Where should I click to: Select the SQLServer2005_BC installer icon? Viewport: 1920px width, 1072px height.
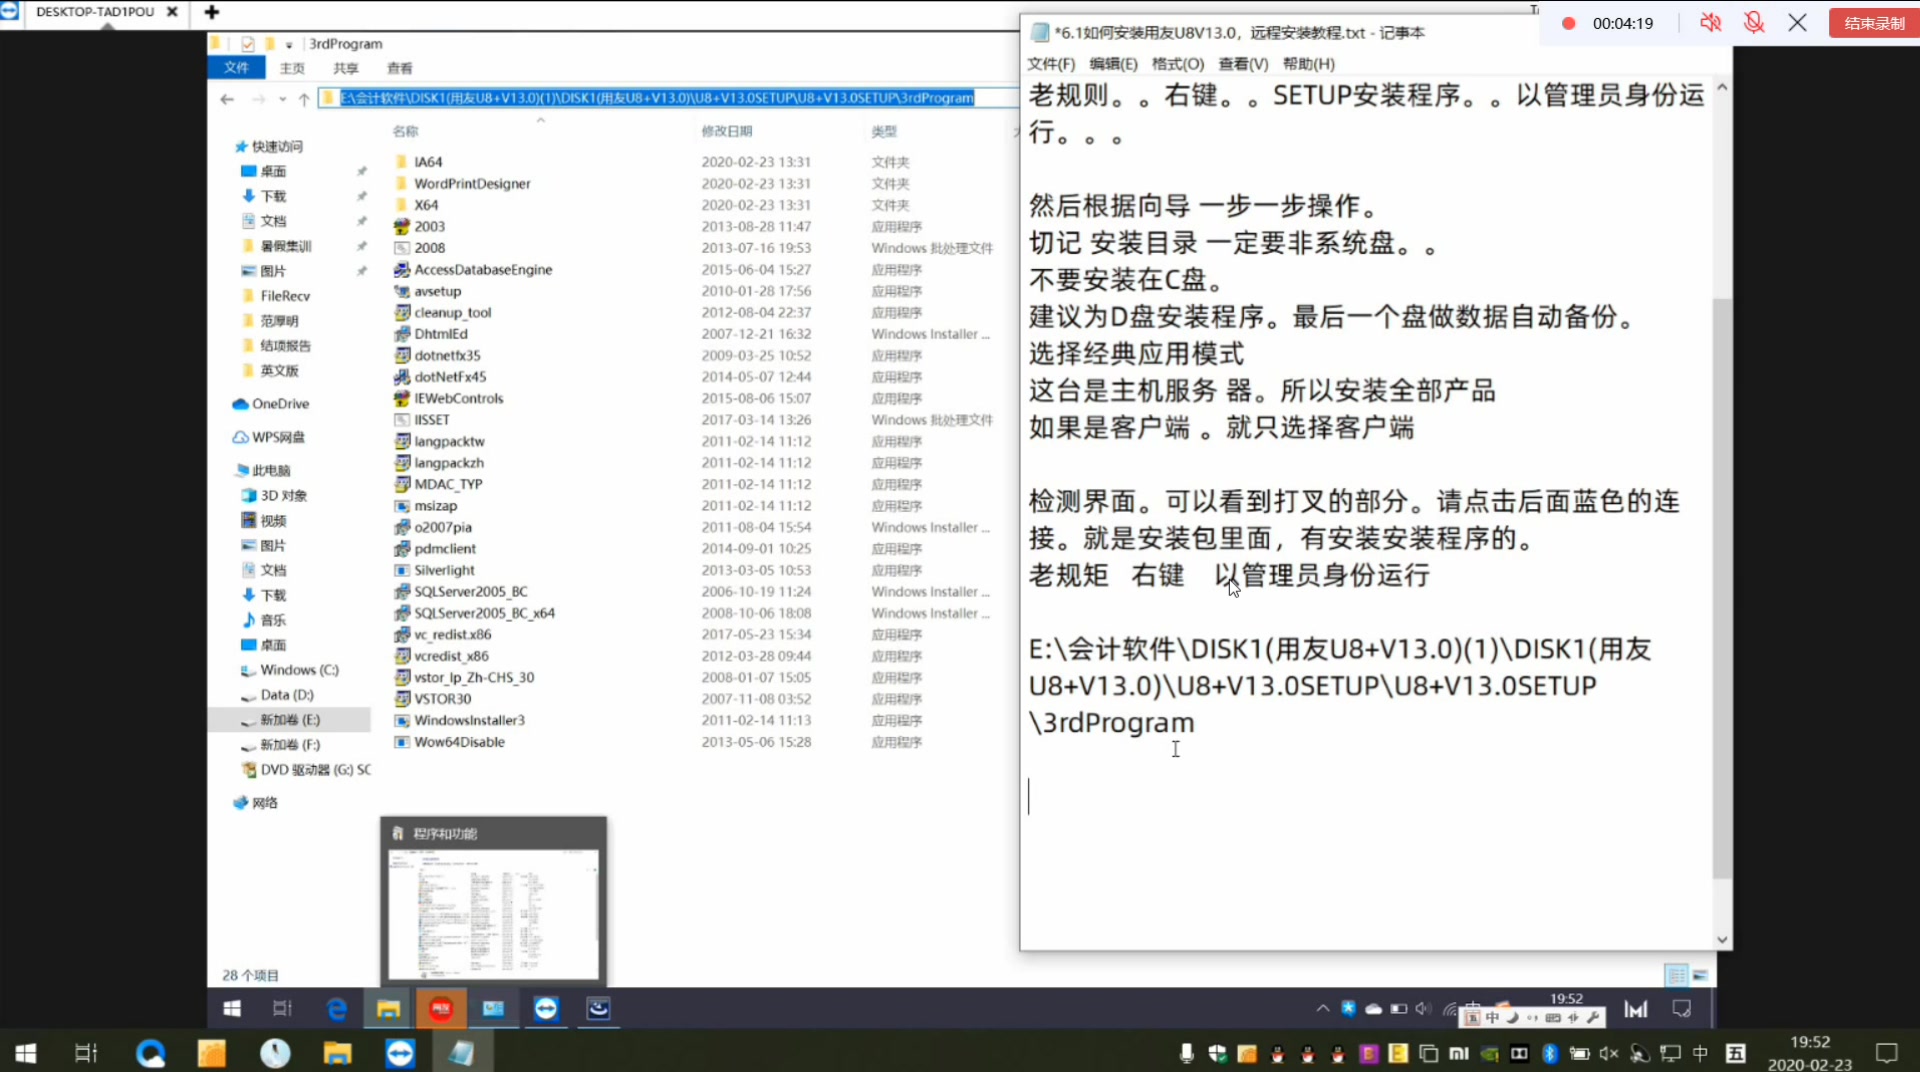(402, 592)
